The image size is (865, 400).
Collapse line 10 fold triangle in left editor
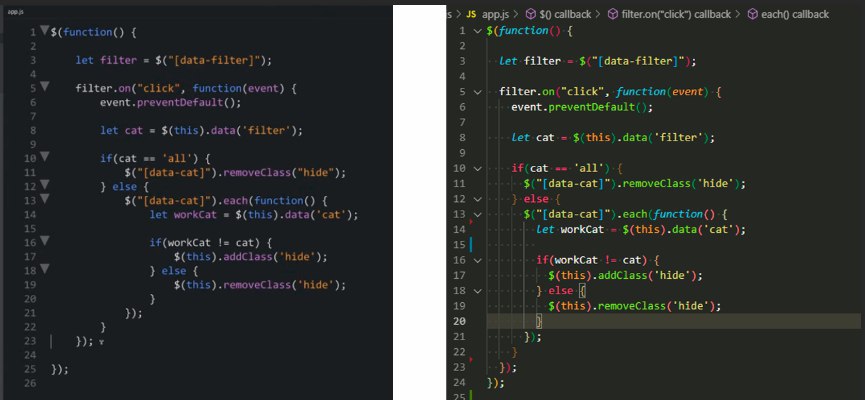(x=45, y=157)
